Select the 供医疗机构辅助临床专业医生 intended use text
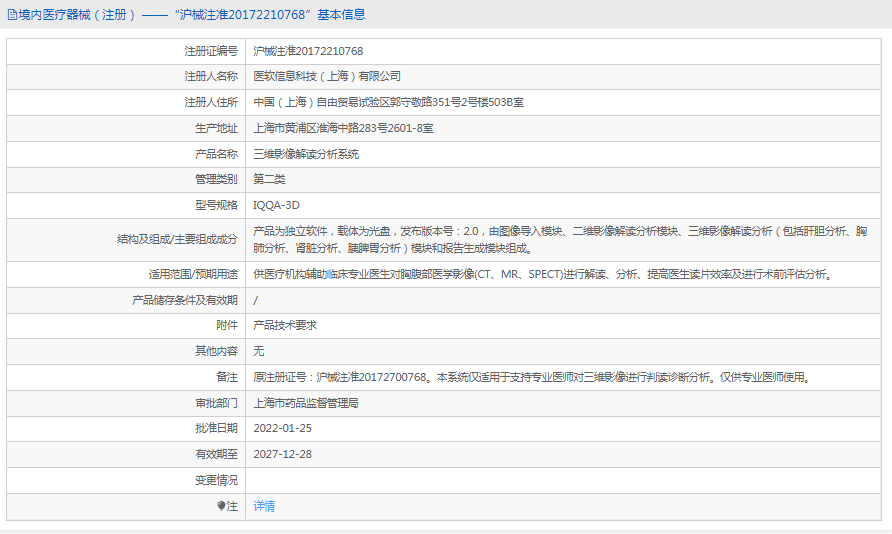The width and height of the screenshot is (892, 534). coord(544,274)
